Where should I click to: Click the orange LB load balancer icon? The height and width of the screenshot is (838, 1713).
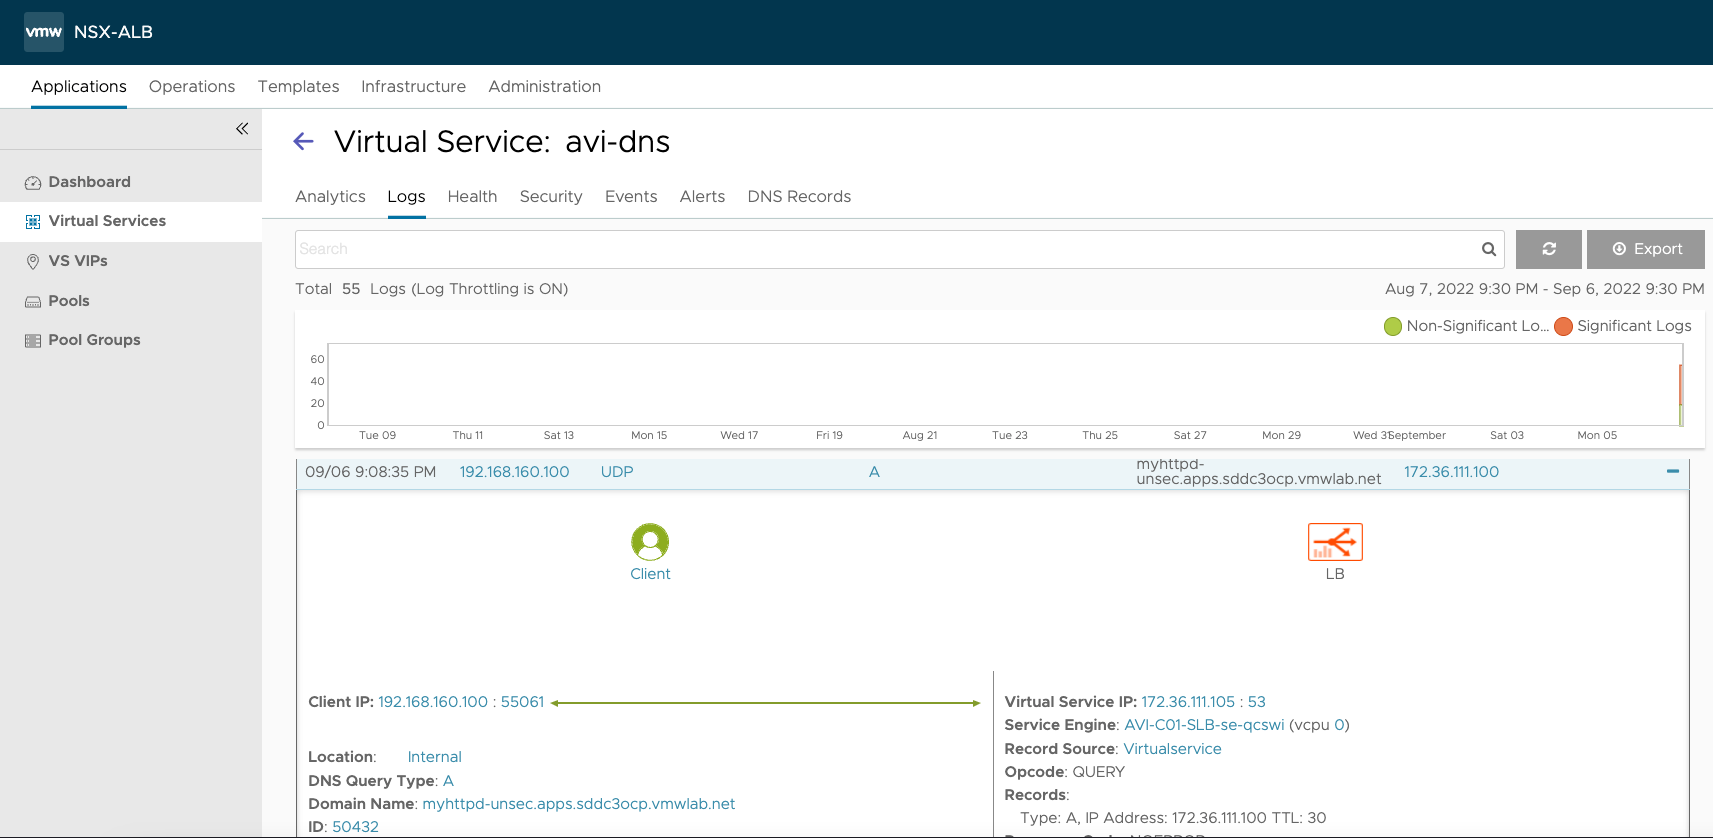(x=1335, y=542)
